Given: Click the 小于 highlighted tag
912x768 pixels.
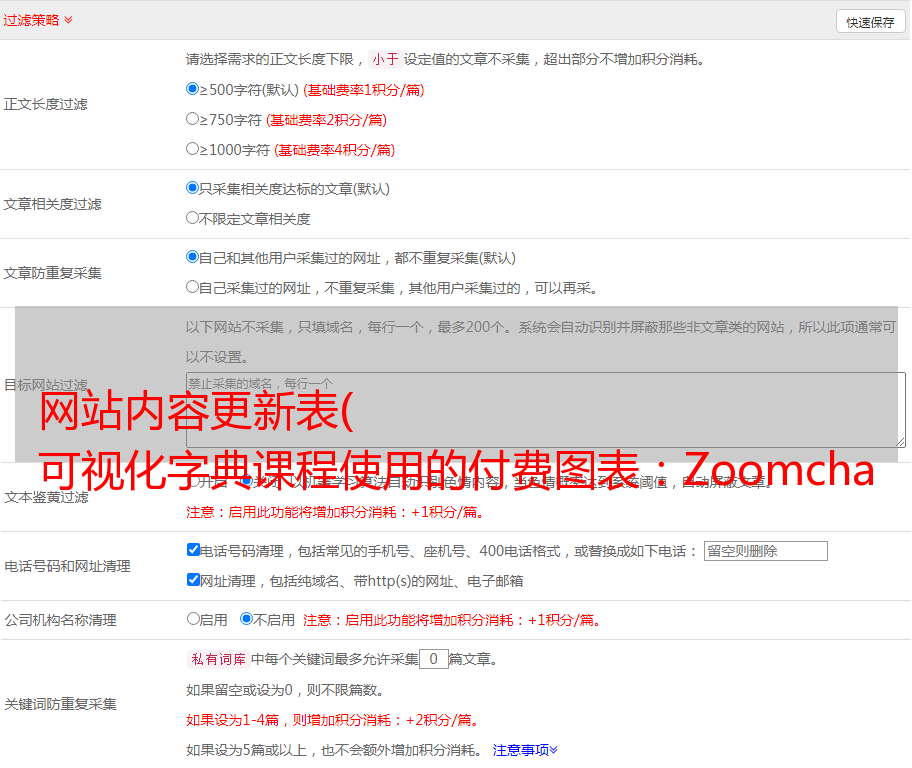Looking at the screenshot, I should 386,59.
